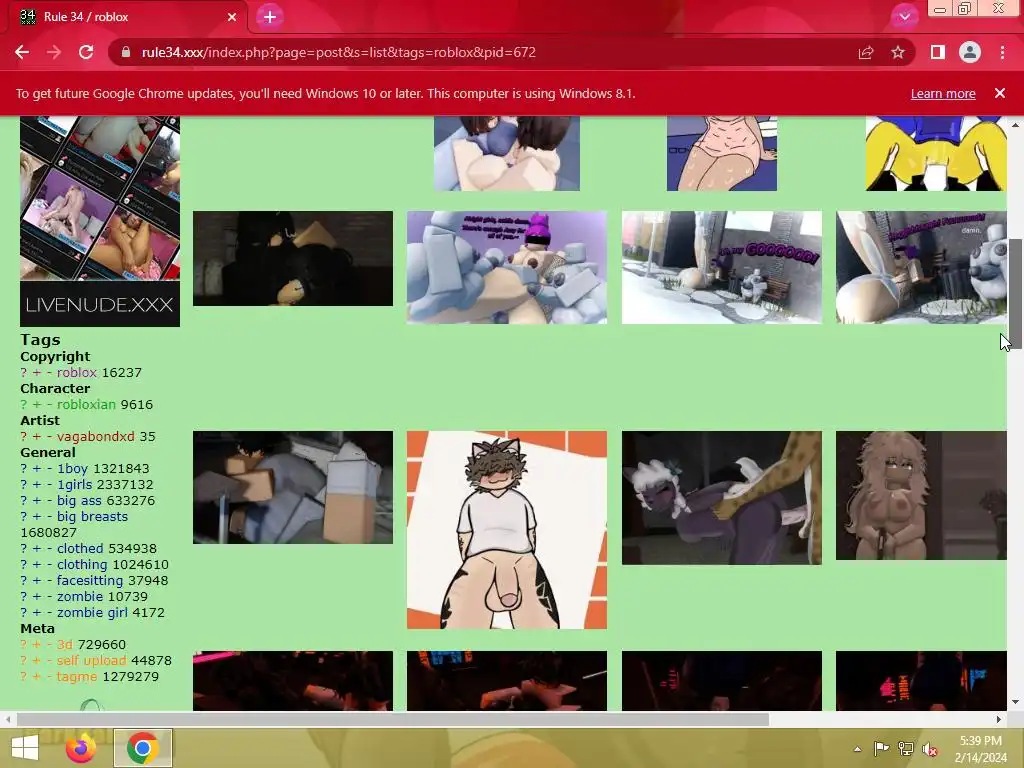Click the horizontal scrollbar thumb
This screenshot has height=768, width=1024.
[392, 720]
